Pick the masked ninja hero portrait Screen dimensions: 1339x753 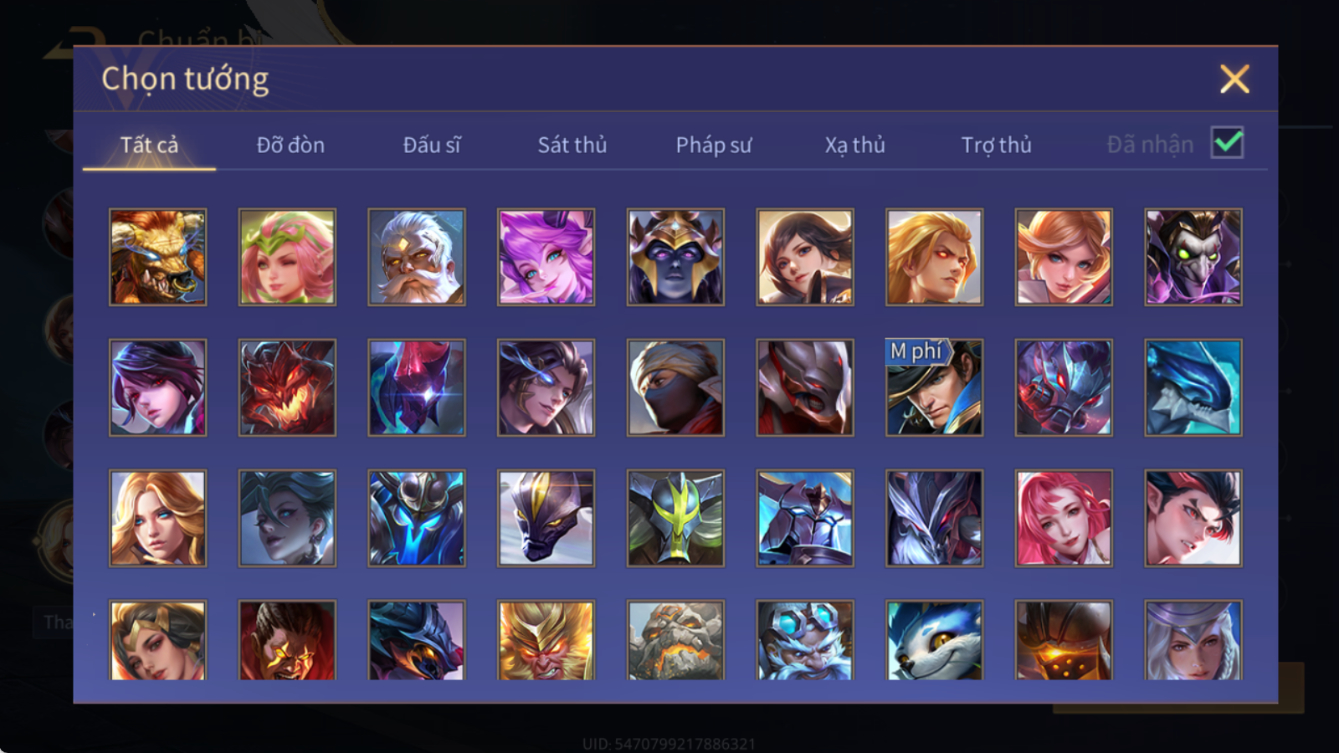click(676, 388)
